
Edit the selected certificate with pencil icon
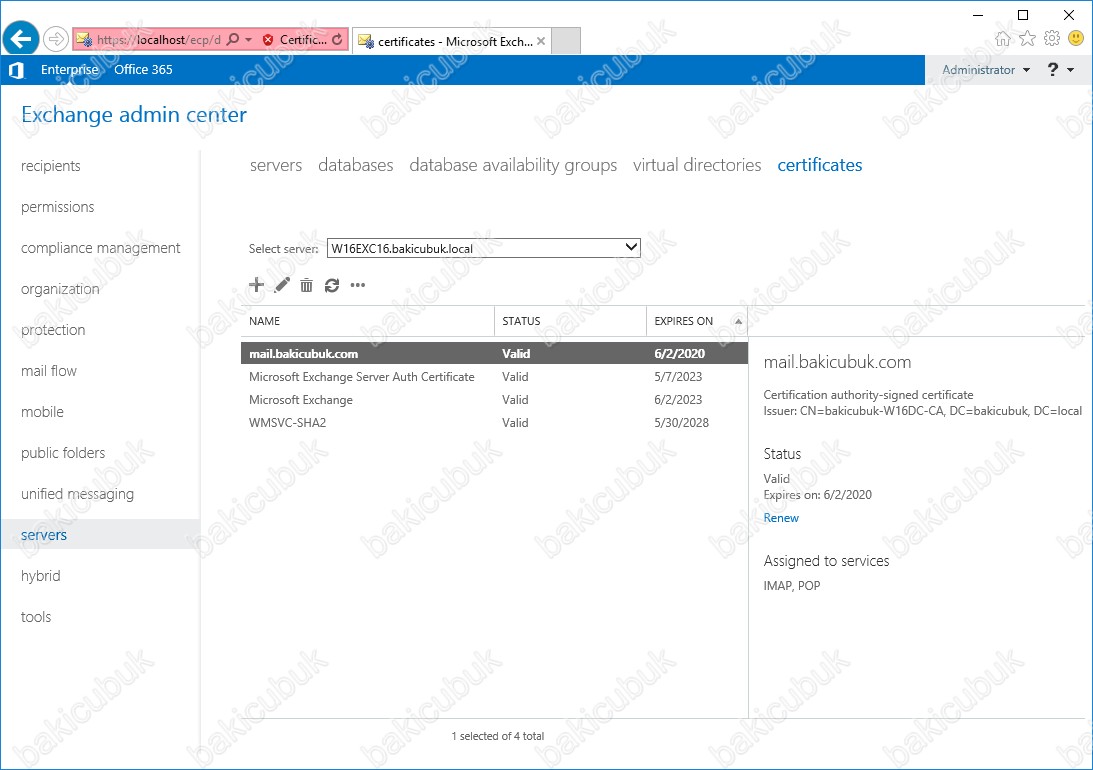tap(282, 285)
